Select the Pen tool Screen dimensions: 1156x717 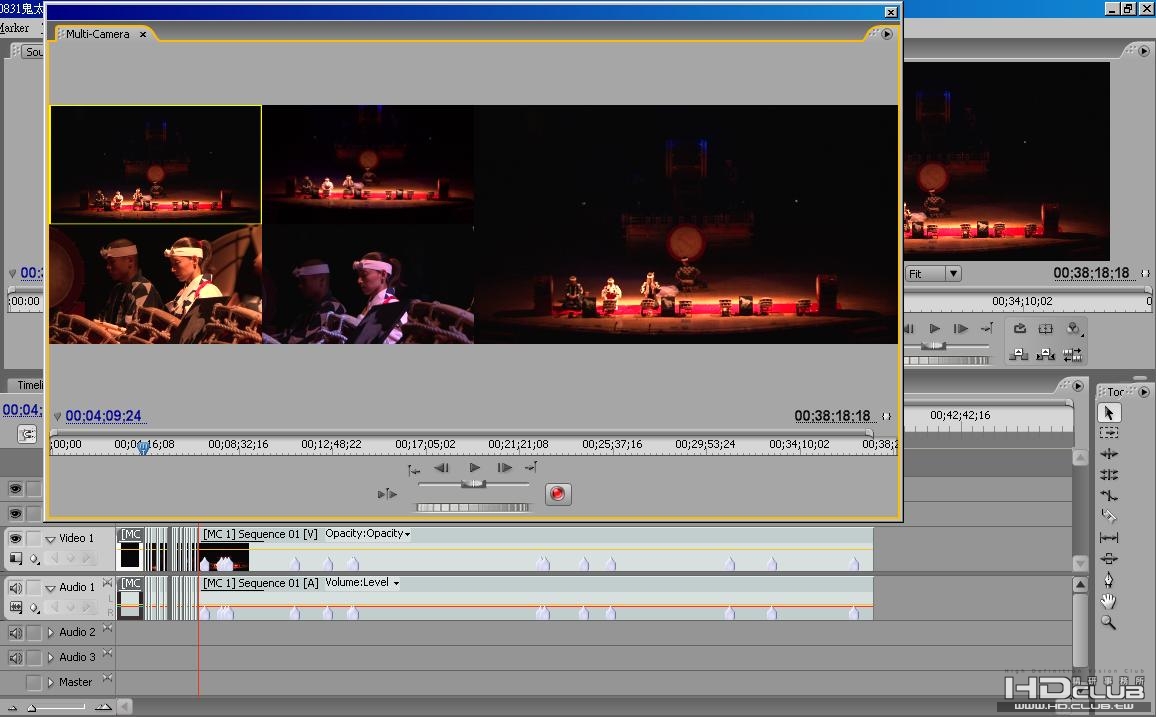(x=1109, y=580)
